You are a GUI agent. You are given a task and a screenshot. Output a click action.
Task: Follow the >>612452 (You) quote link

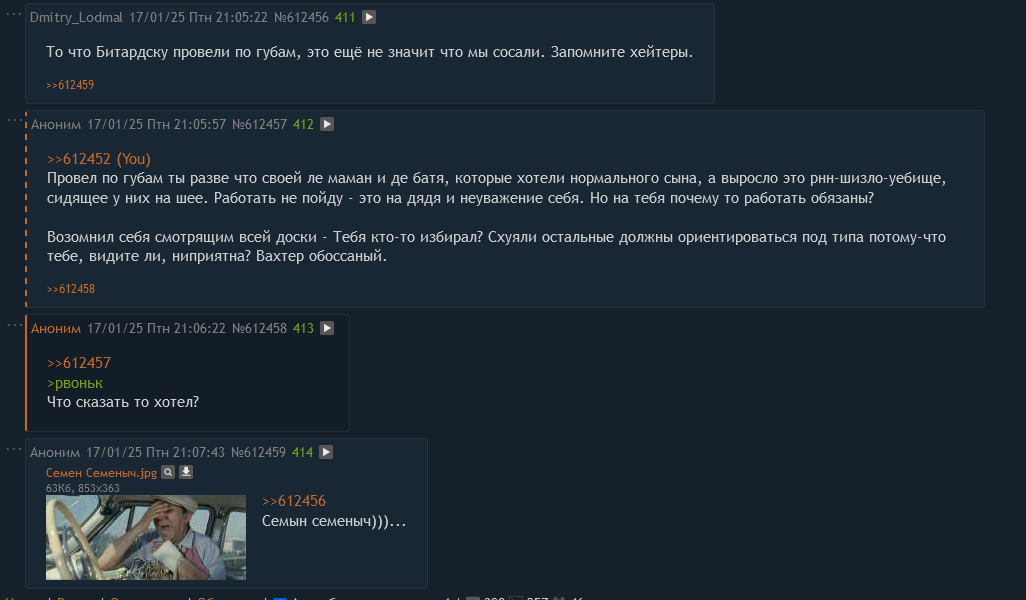coord(99,159)
